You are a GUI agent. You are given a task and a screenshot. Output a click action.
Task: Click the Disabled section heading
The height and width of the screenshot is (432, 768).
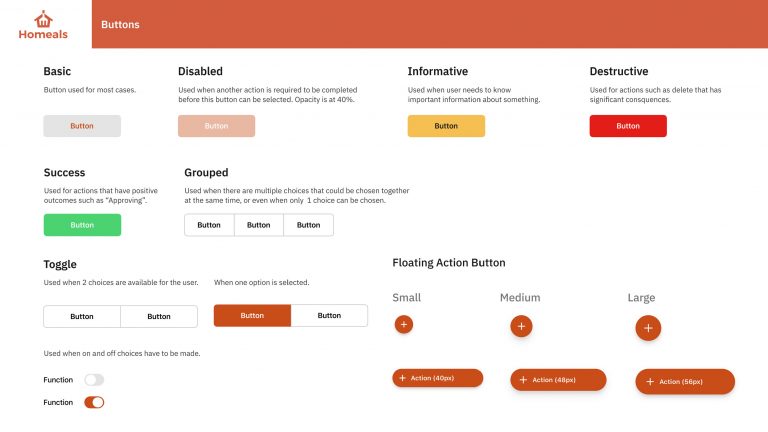[200, 72]
